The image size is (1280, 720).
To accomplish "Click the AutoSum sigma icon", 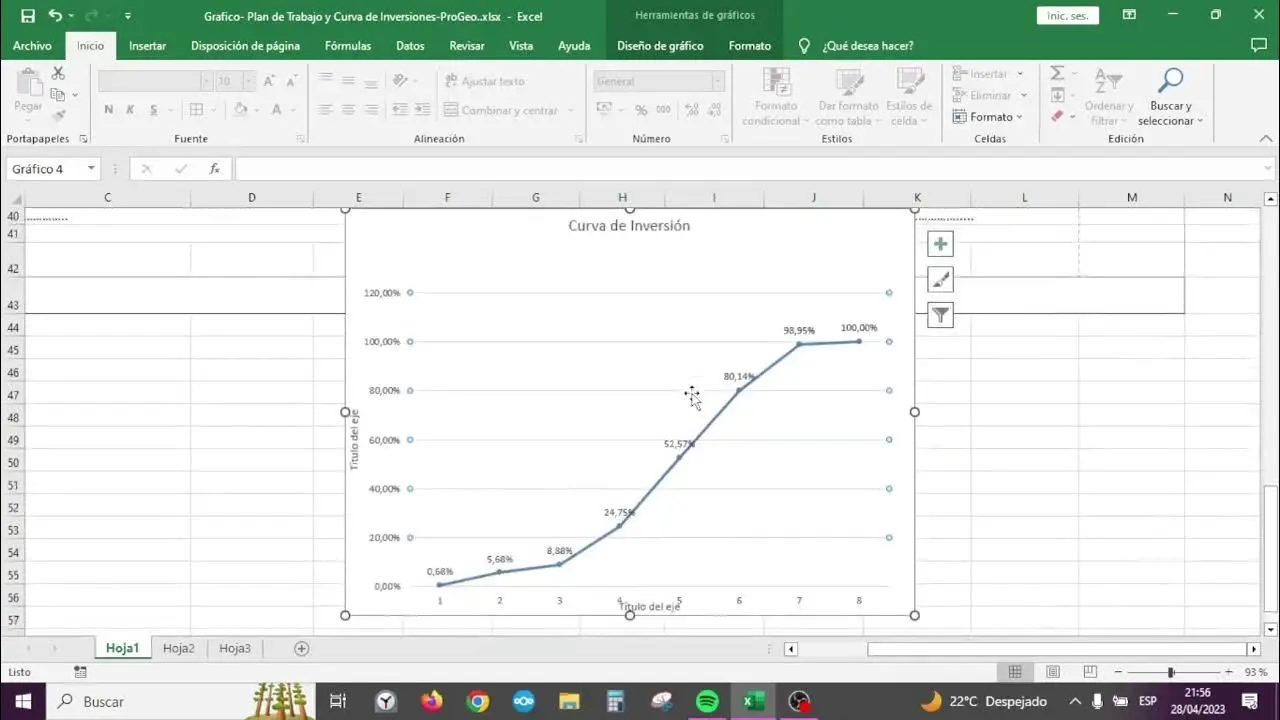I will (1057, 74).
